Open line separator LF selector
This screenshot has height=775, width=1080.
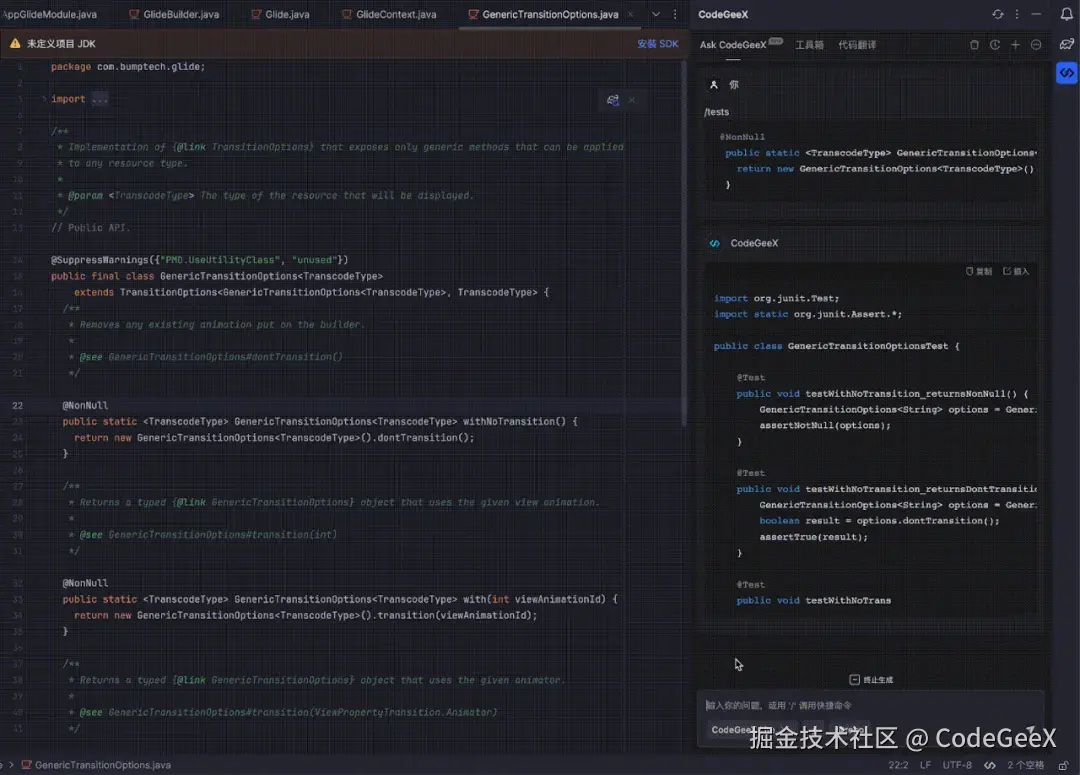point(925,765)
